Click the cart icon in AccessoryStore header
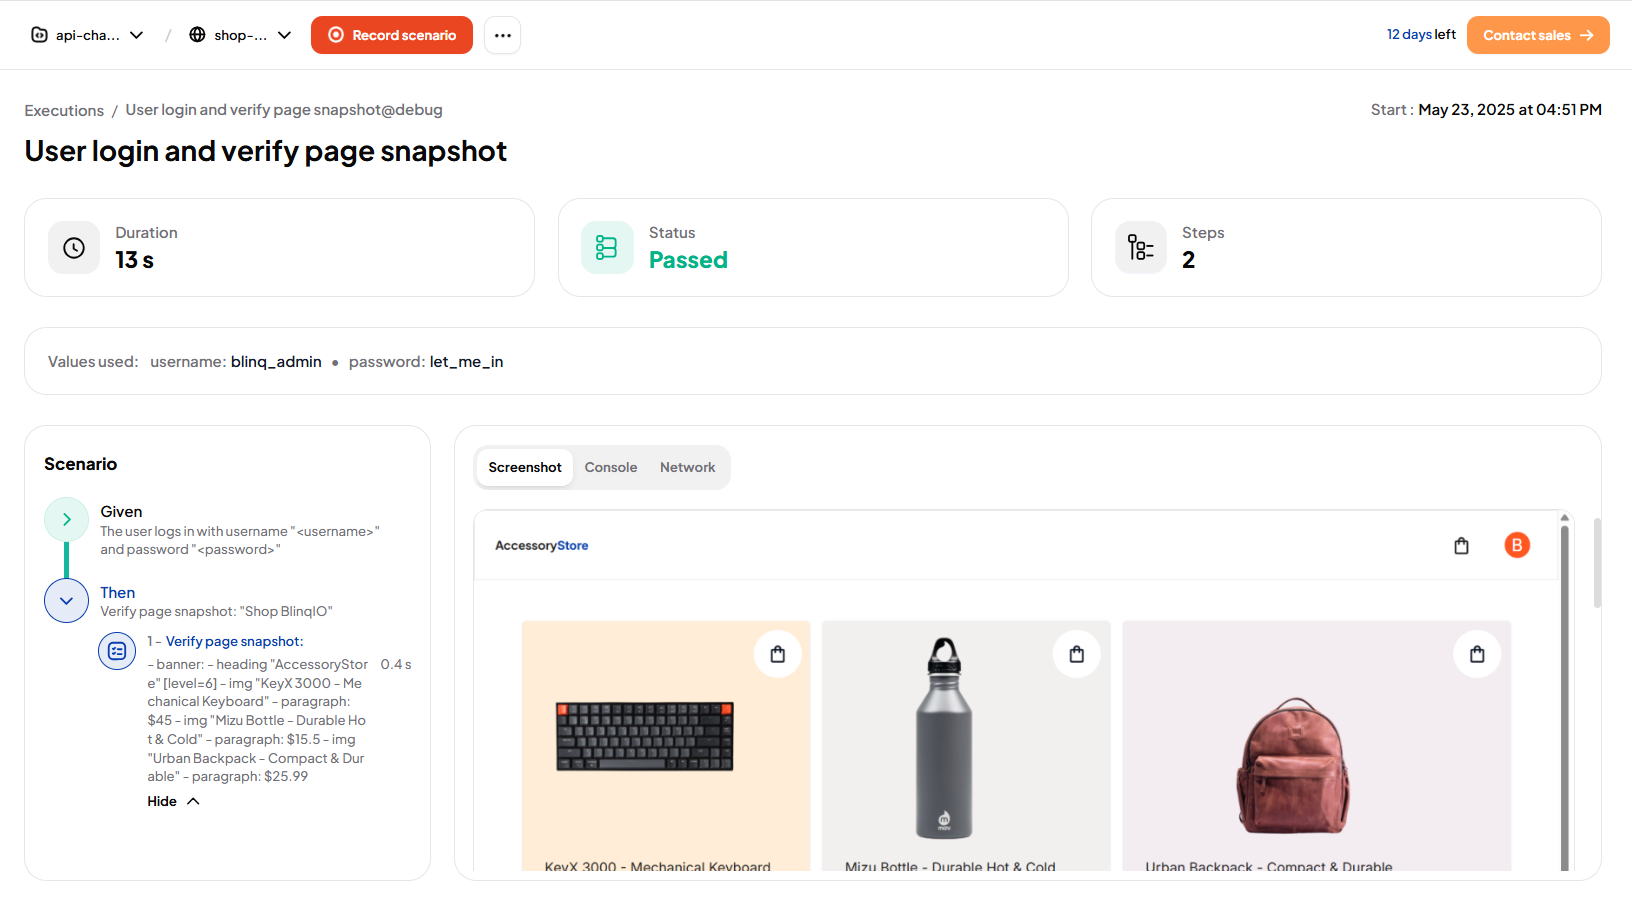The width and height of the screenshot is (1632, 912). point(1461,545)
